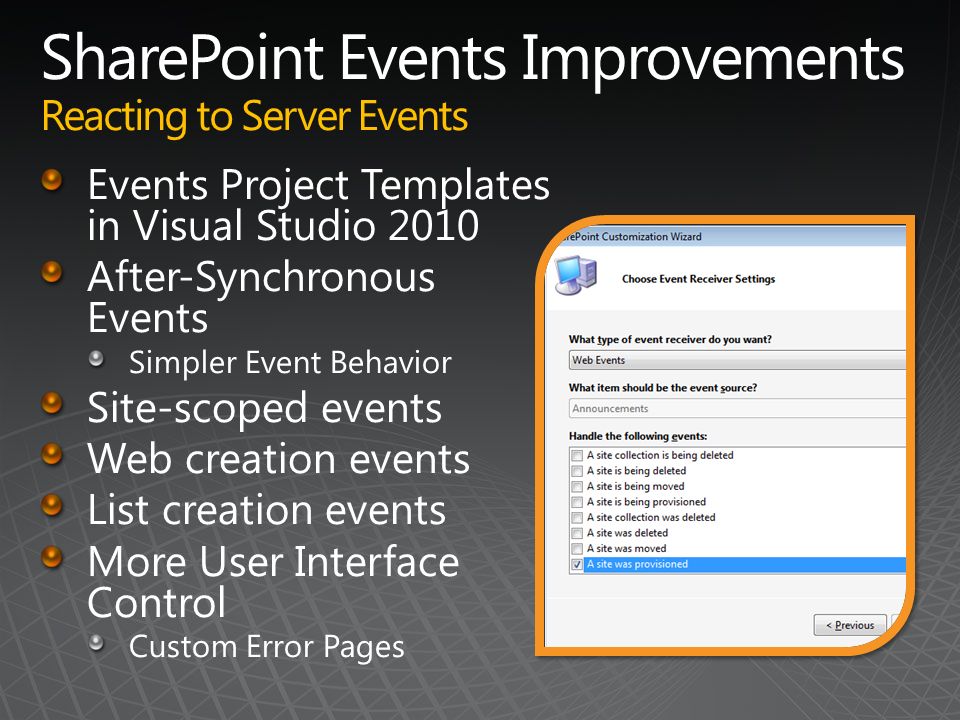This screenshot has height=720, width=960.
Task: Enable 'A site was moved' checkbox
Action: (577, 549)
